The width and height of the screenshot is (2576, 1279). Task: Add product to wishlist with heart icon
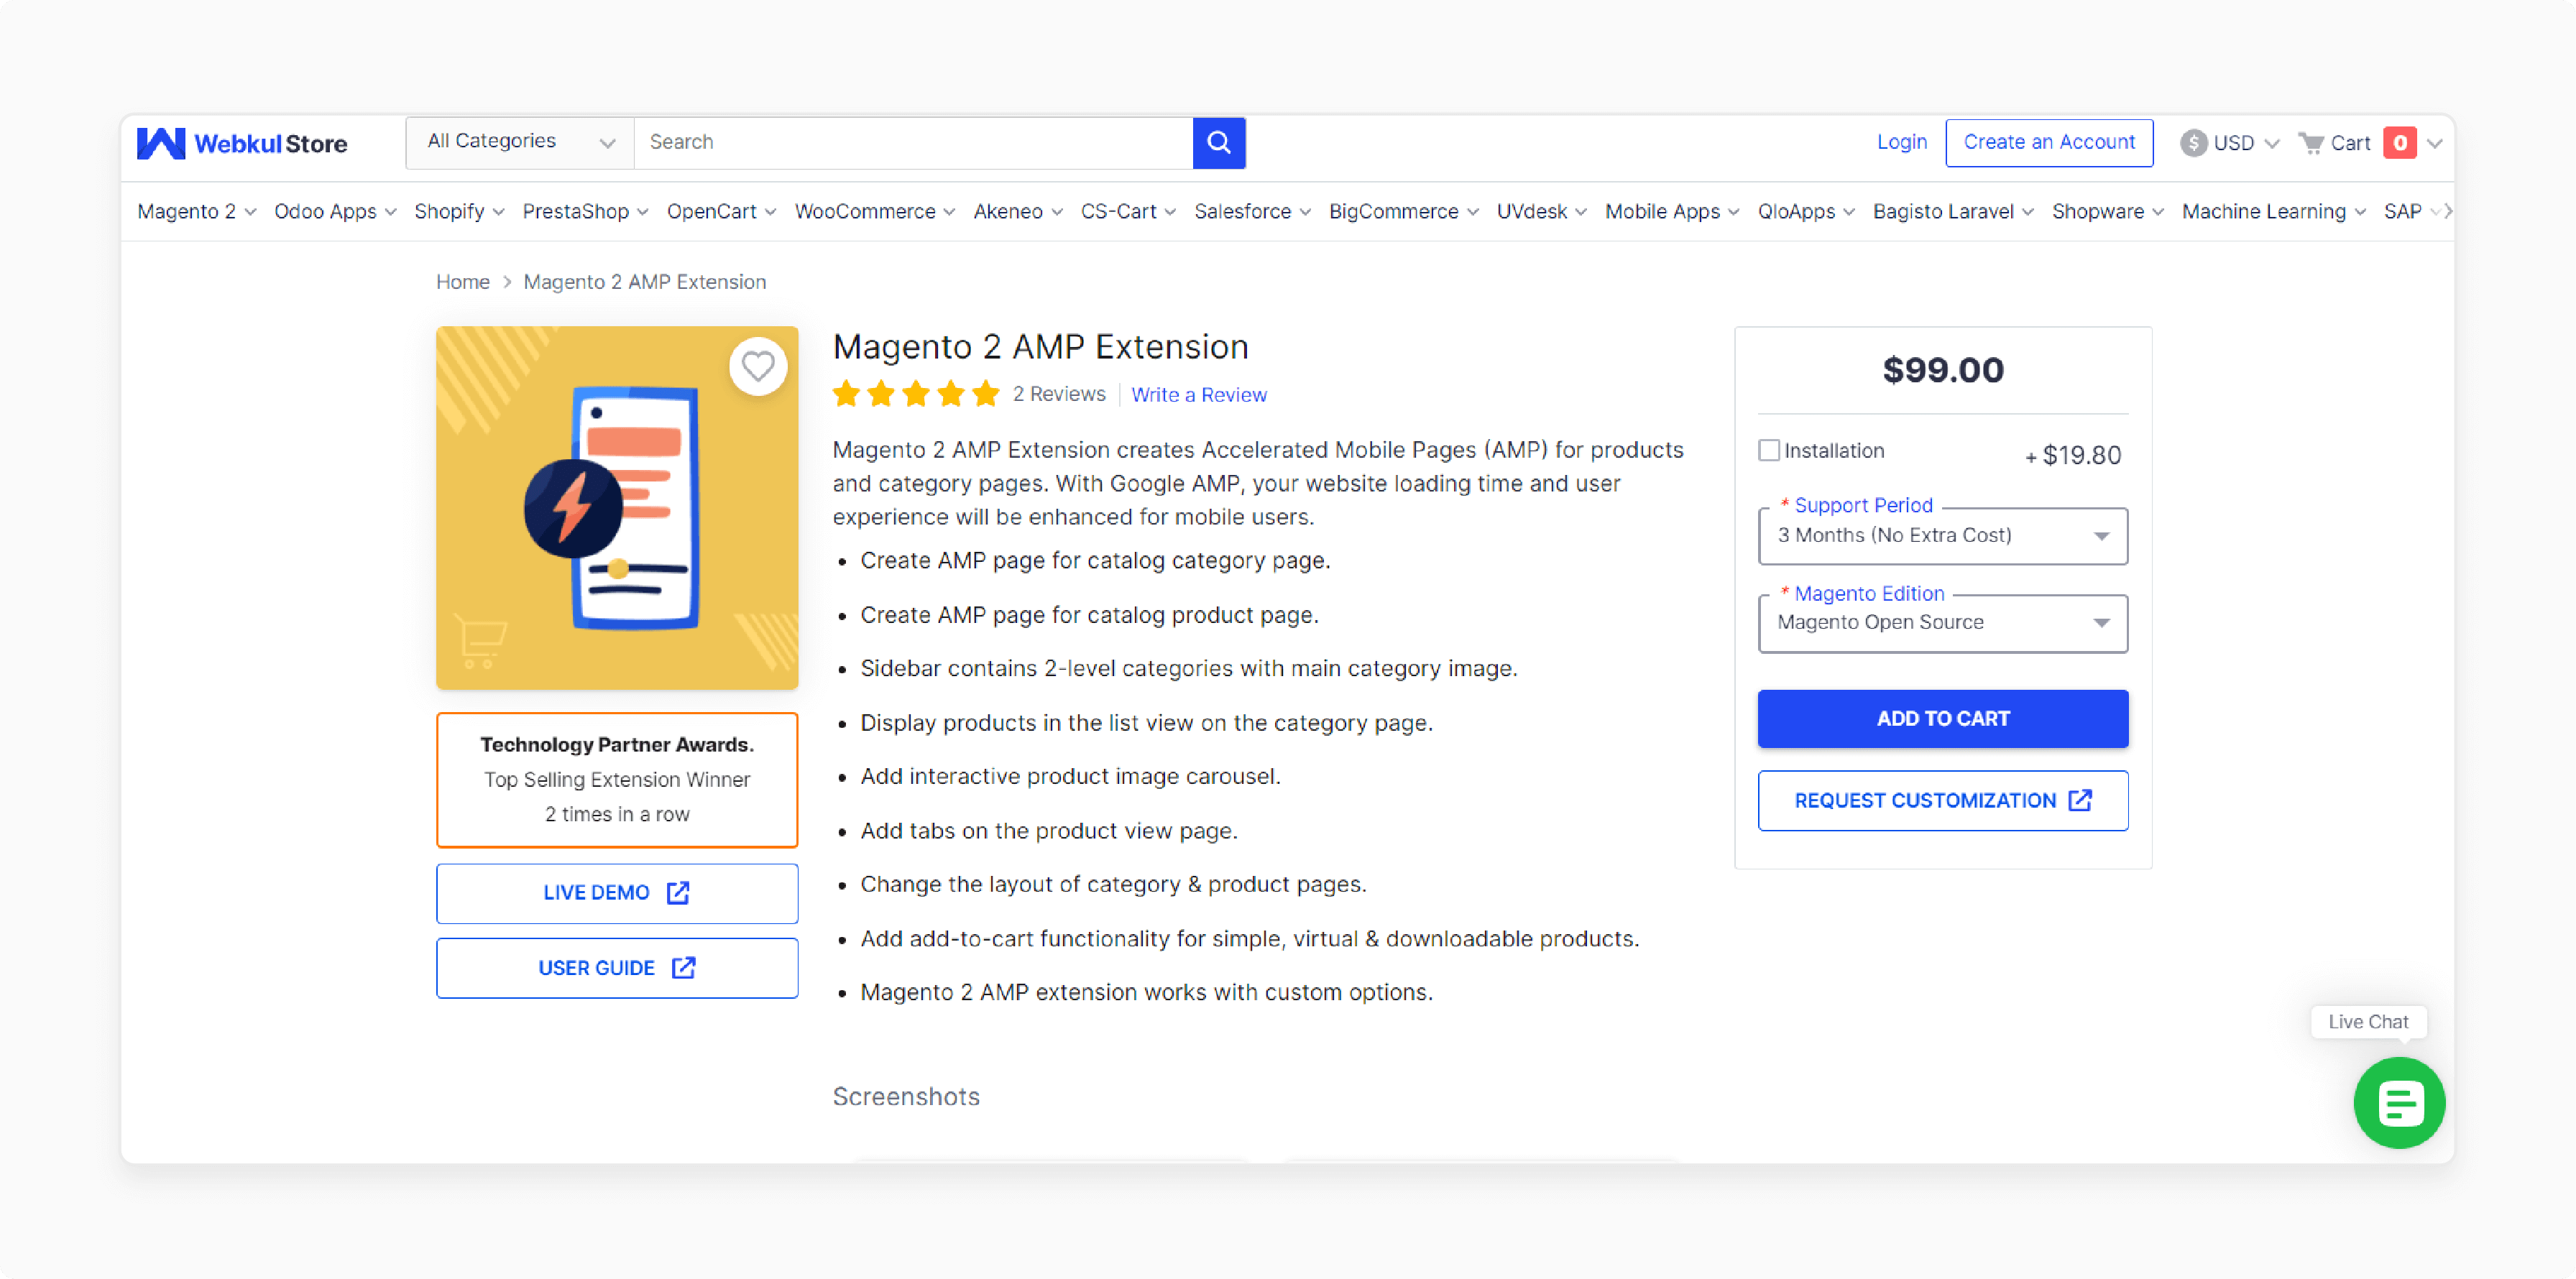(758, 366)
